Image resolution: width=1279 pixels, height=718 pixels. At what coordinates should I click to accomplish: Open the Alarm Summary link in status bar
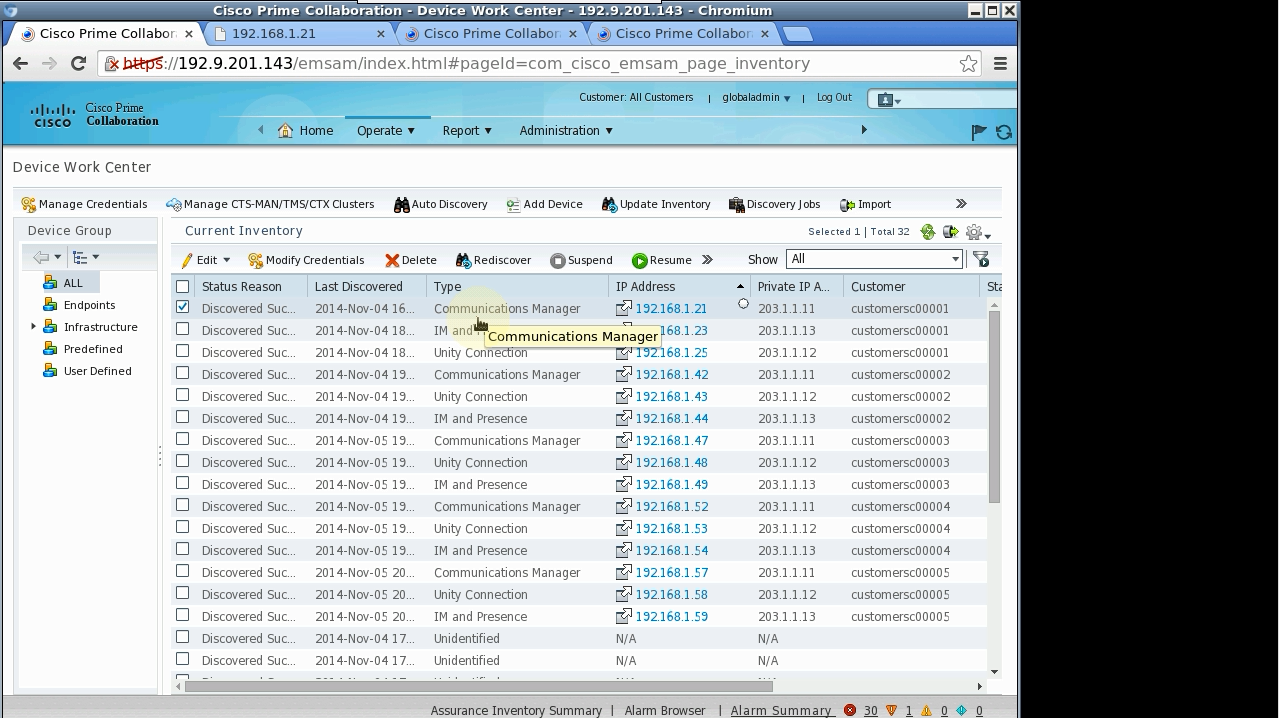click(781, 711)
